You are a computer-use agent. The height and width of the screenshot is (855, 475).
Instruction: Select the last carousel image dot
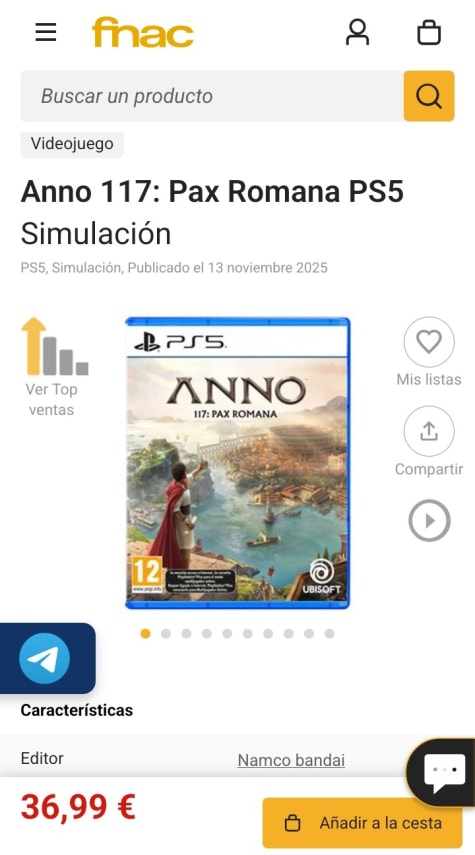point(329,634)
